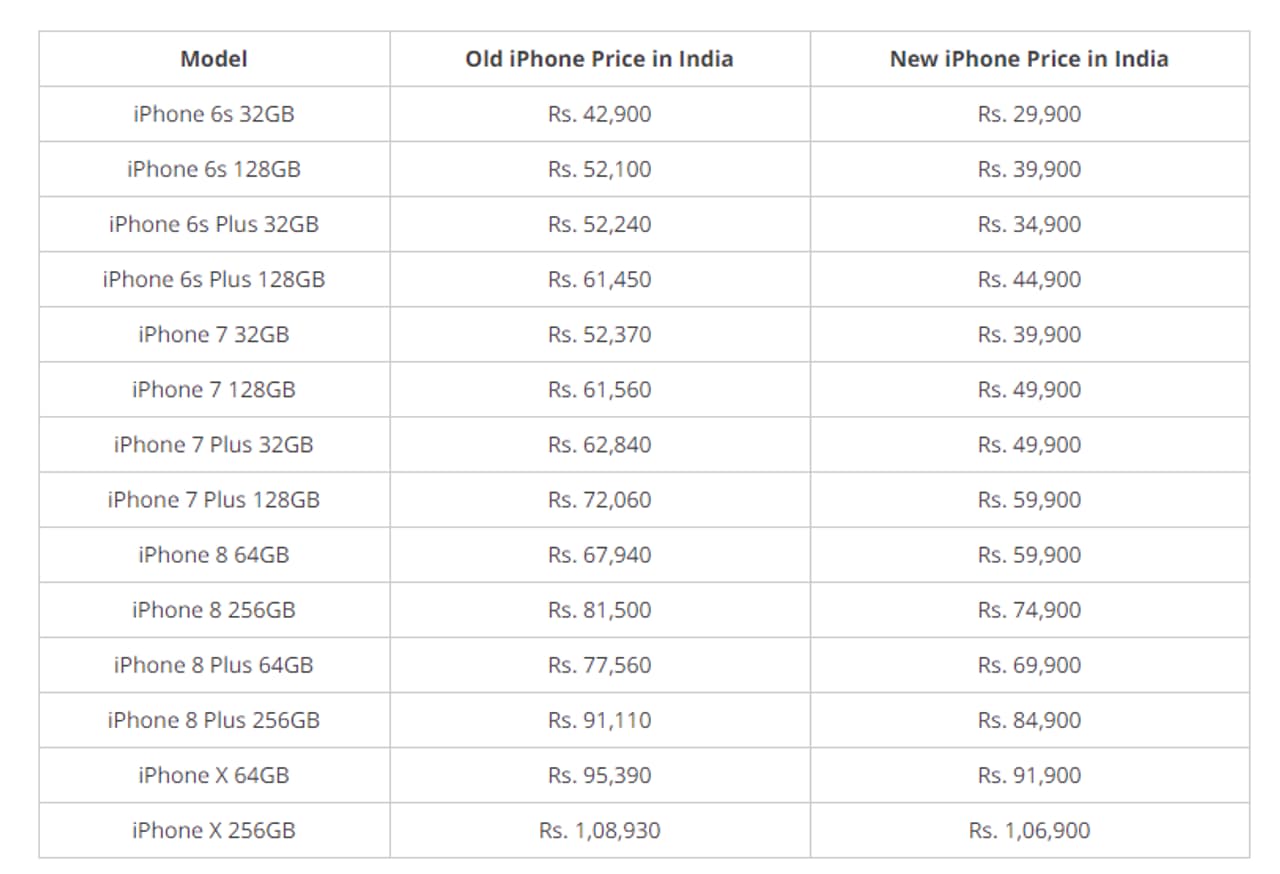Click the Old iPhone Price in India header
Screen dimensions: 1280x874
click(599, 59)
